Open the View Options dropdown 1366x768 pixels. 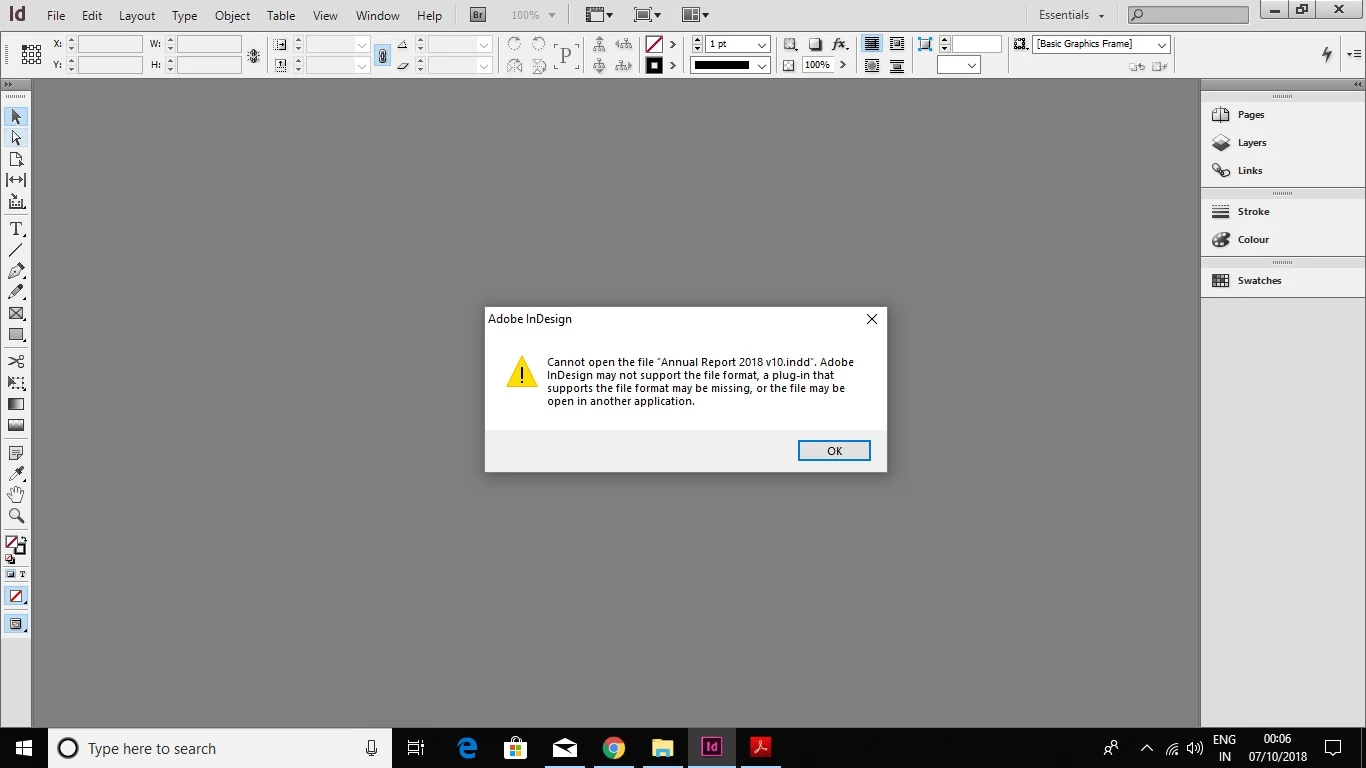click(x=599, y=15)
